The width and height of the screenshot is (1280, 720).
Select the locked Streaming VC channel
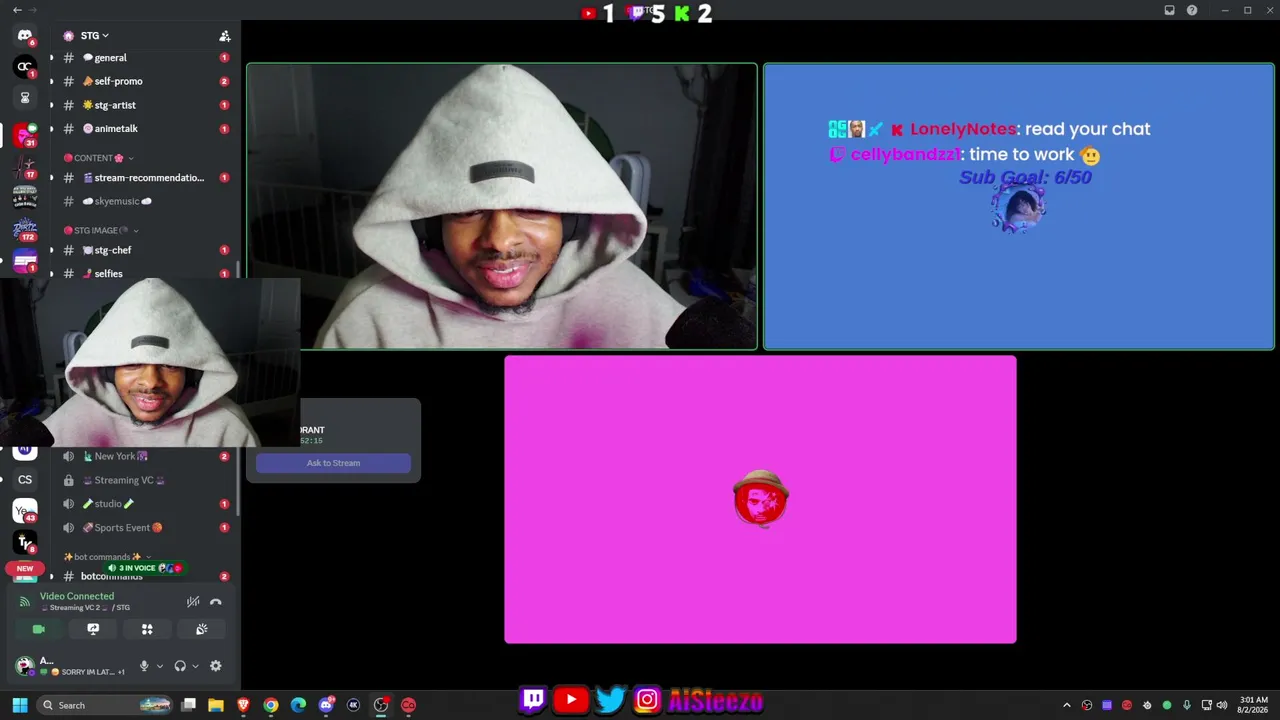144,480
